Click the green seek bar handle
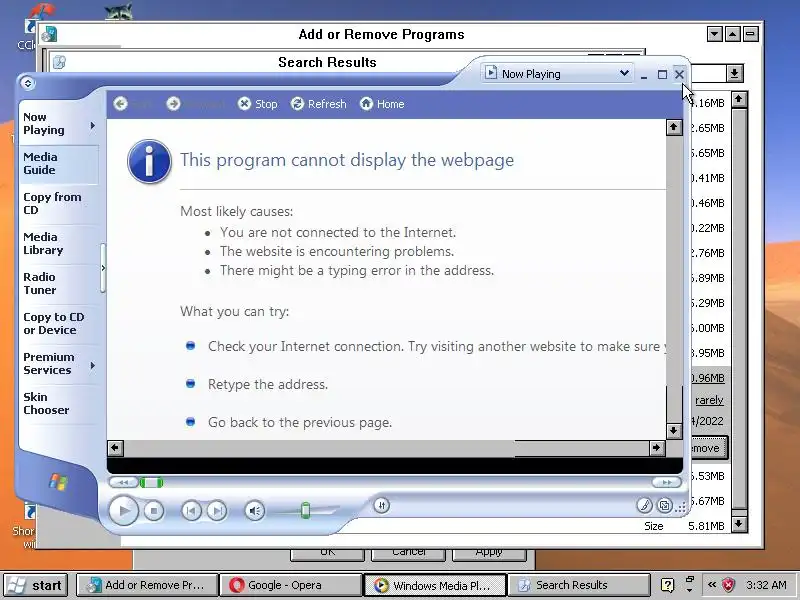This screenshot has width=800, height=600. [151, 482]
